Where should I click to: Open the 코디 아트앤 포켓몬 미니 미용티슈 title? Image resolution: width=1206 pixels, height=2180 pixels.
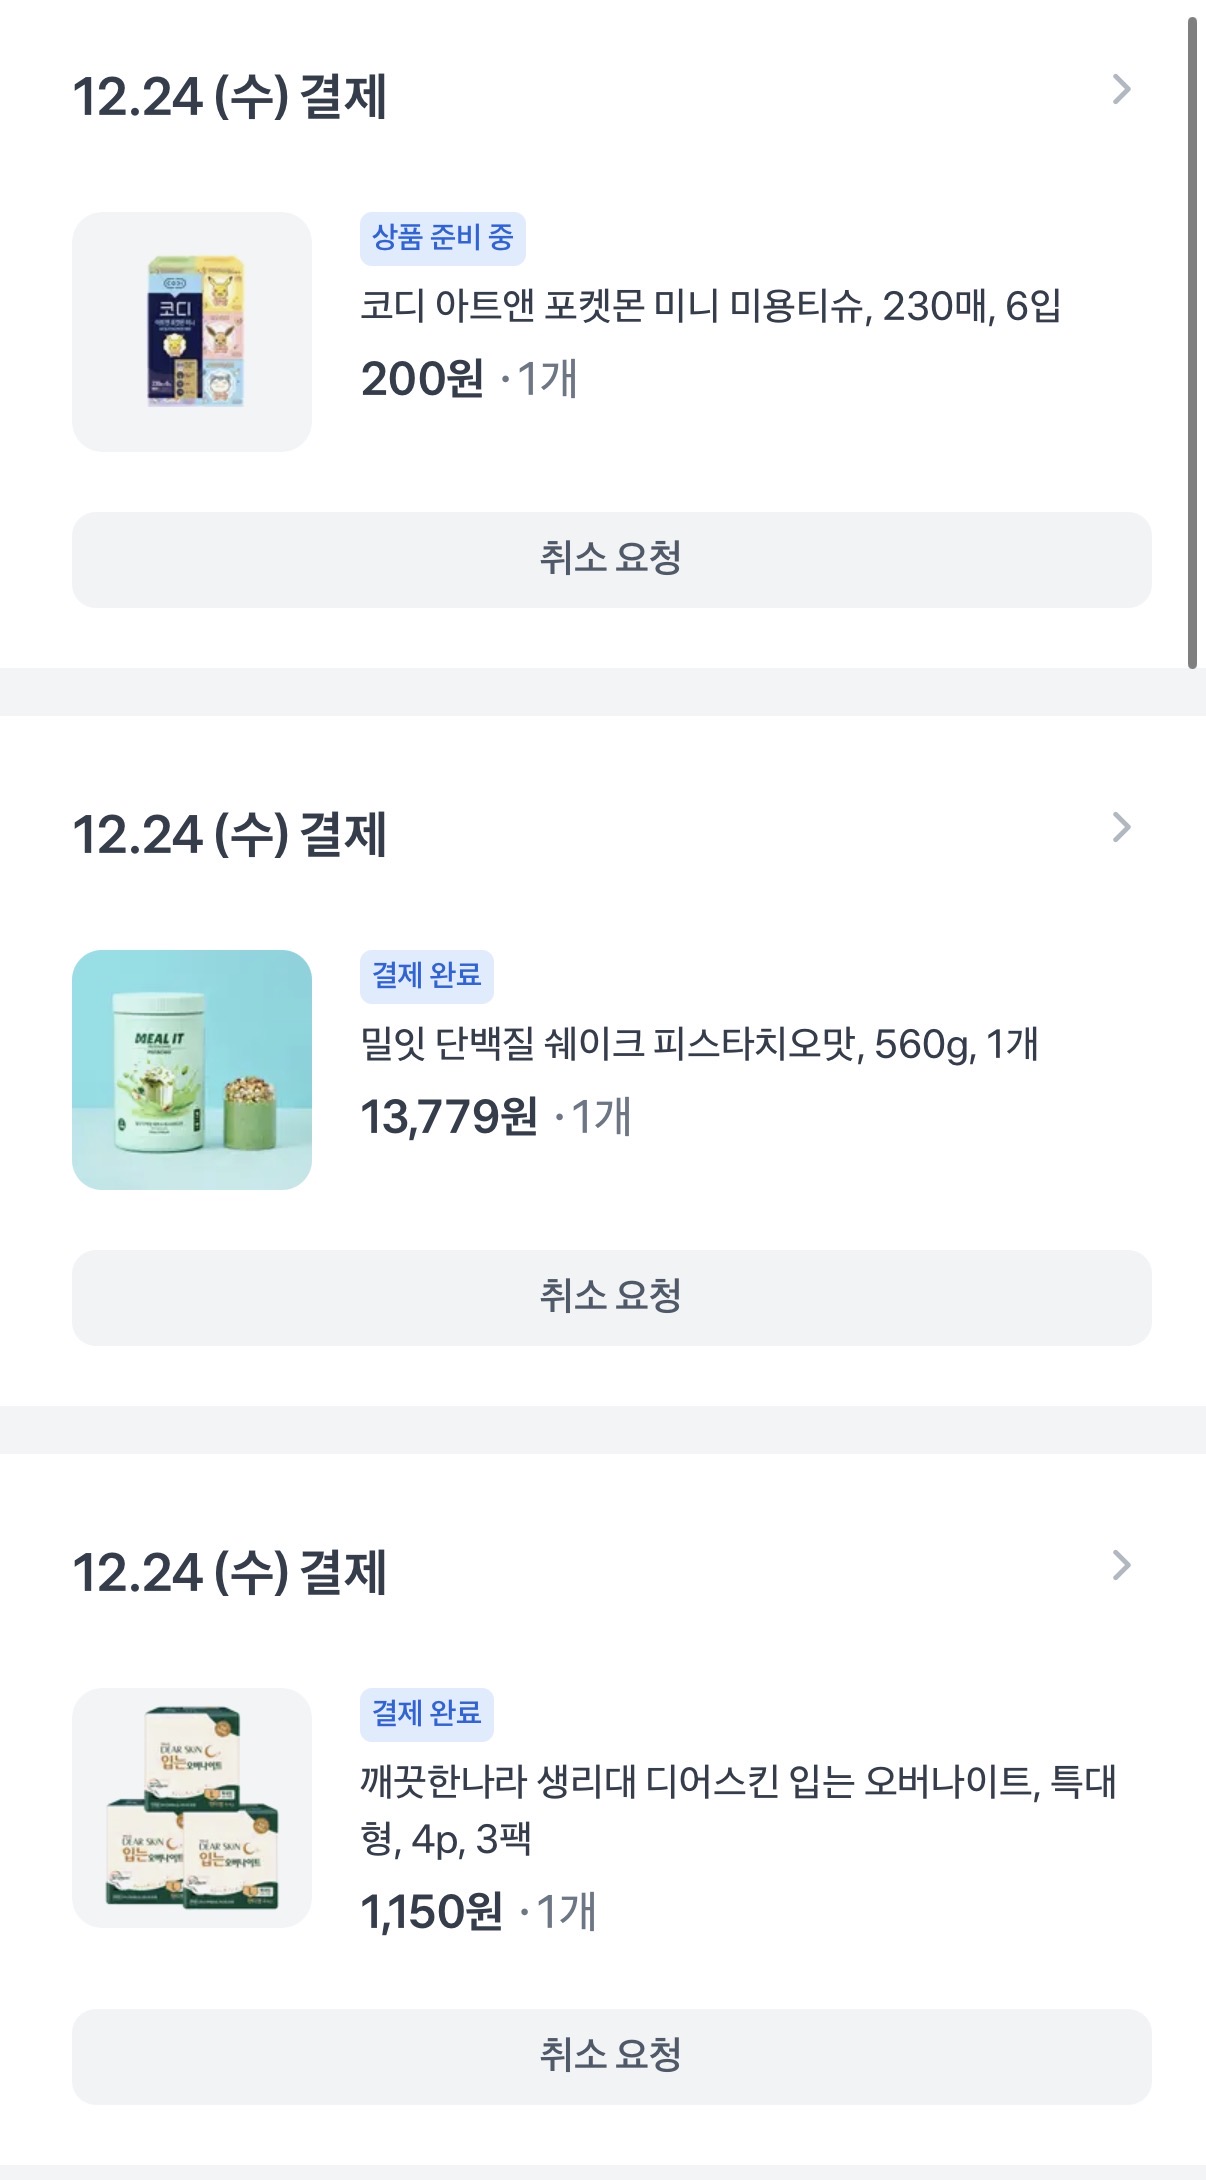click(x=710, y=306)
